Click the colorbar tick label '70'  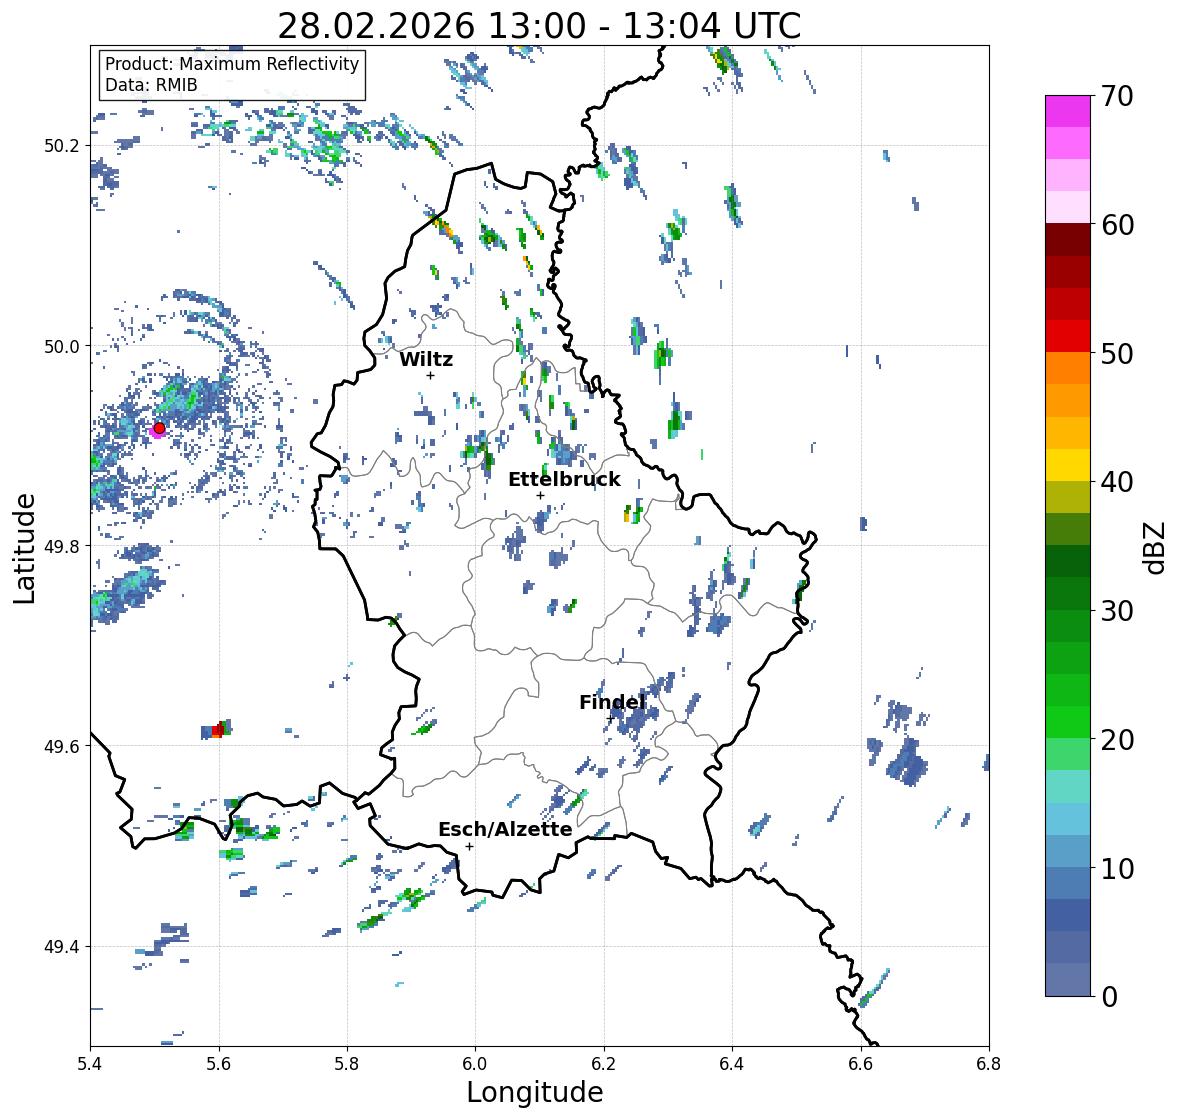point(1117,96)
